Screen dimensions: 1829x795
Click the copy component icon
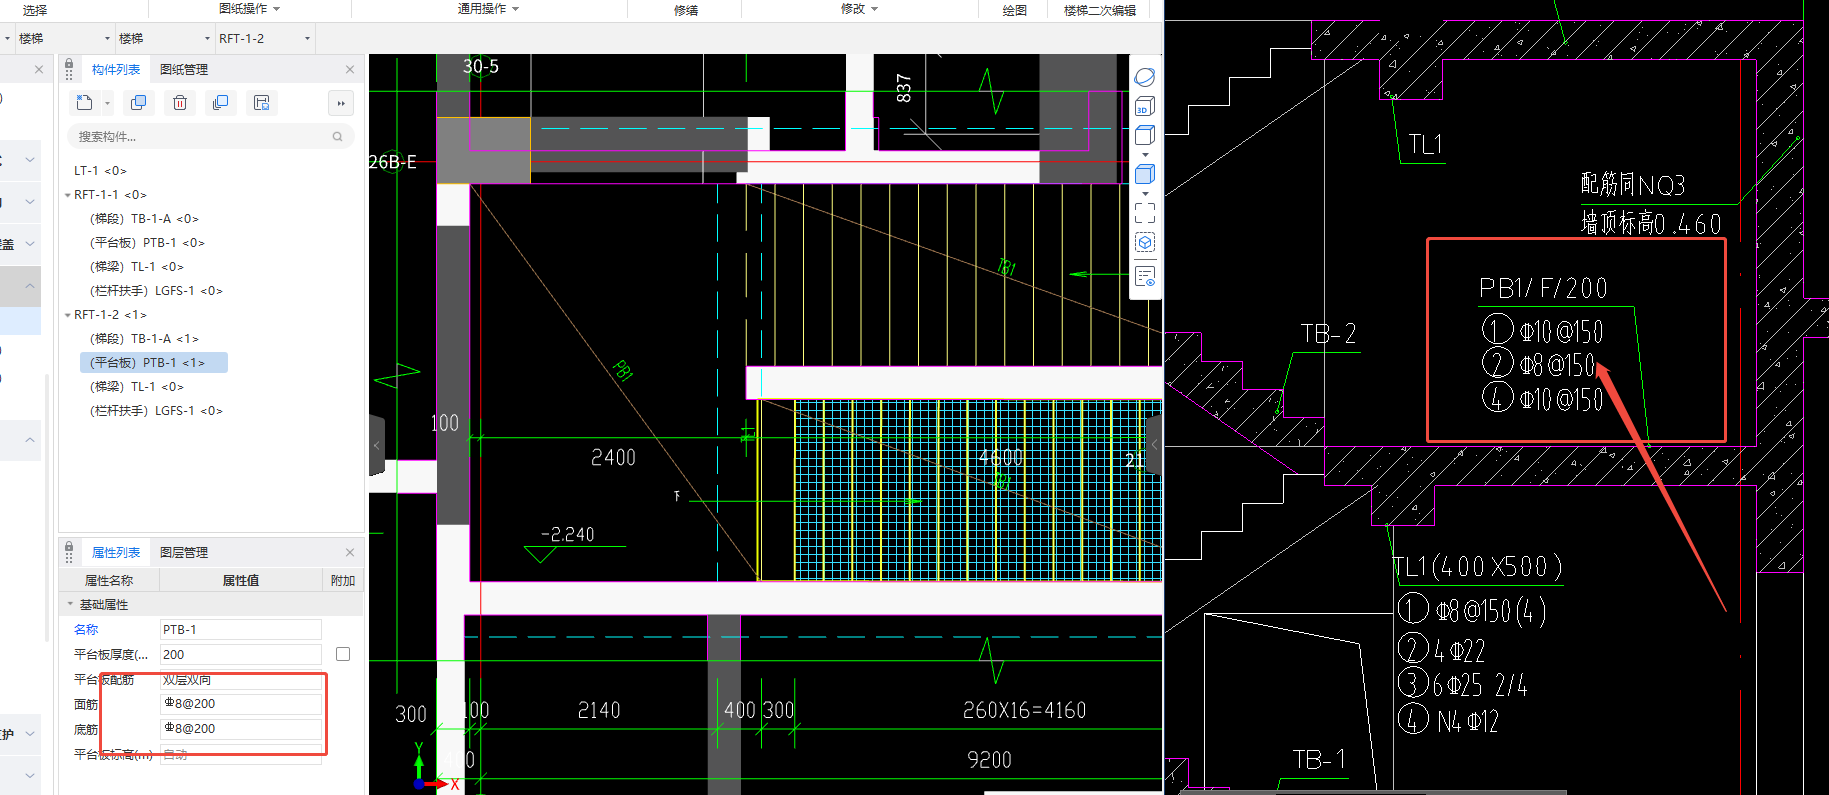click(138, 103)
